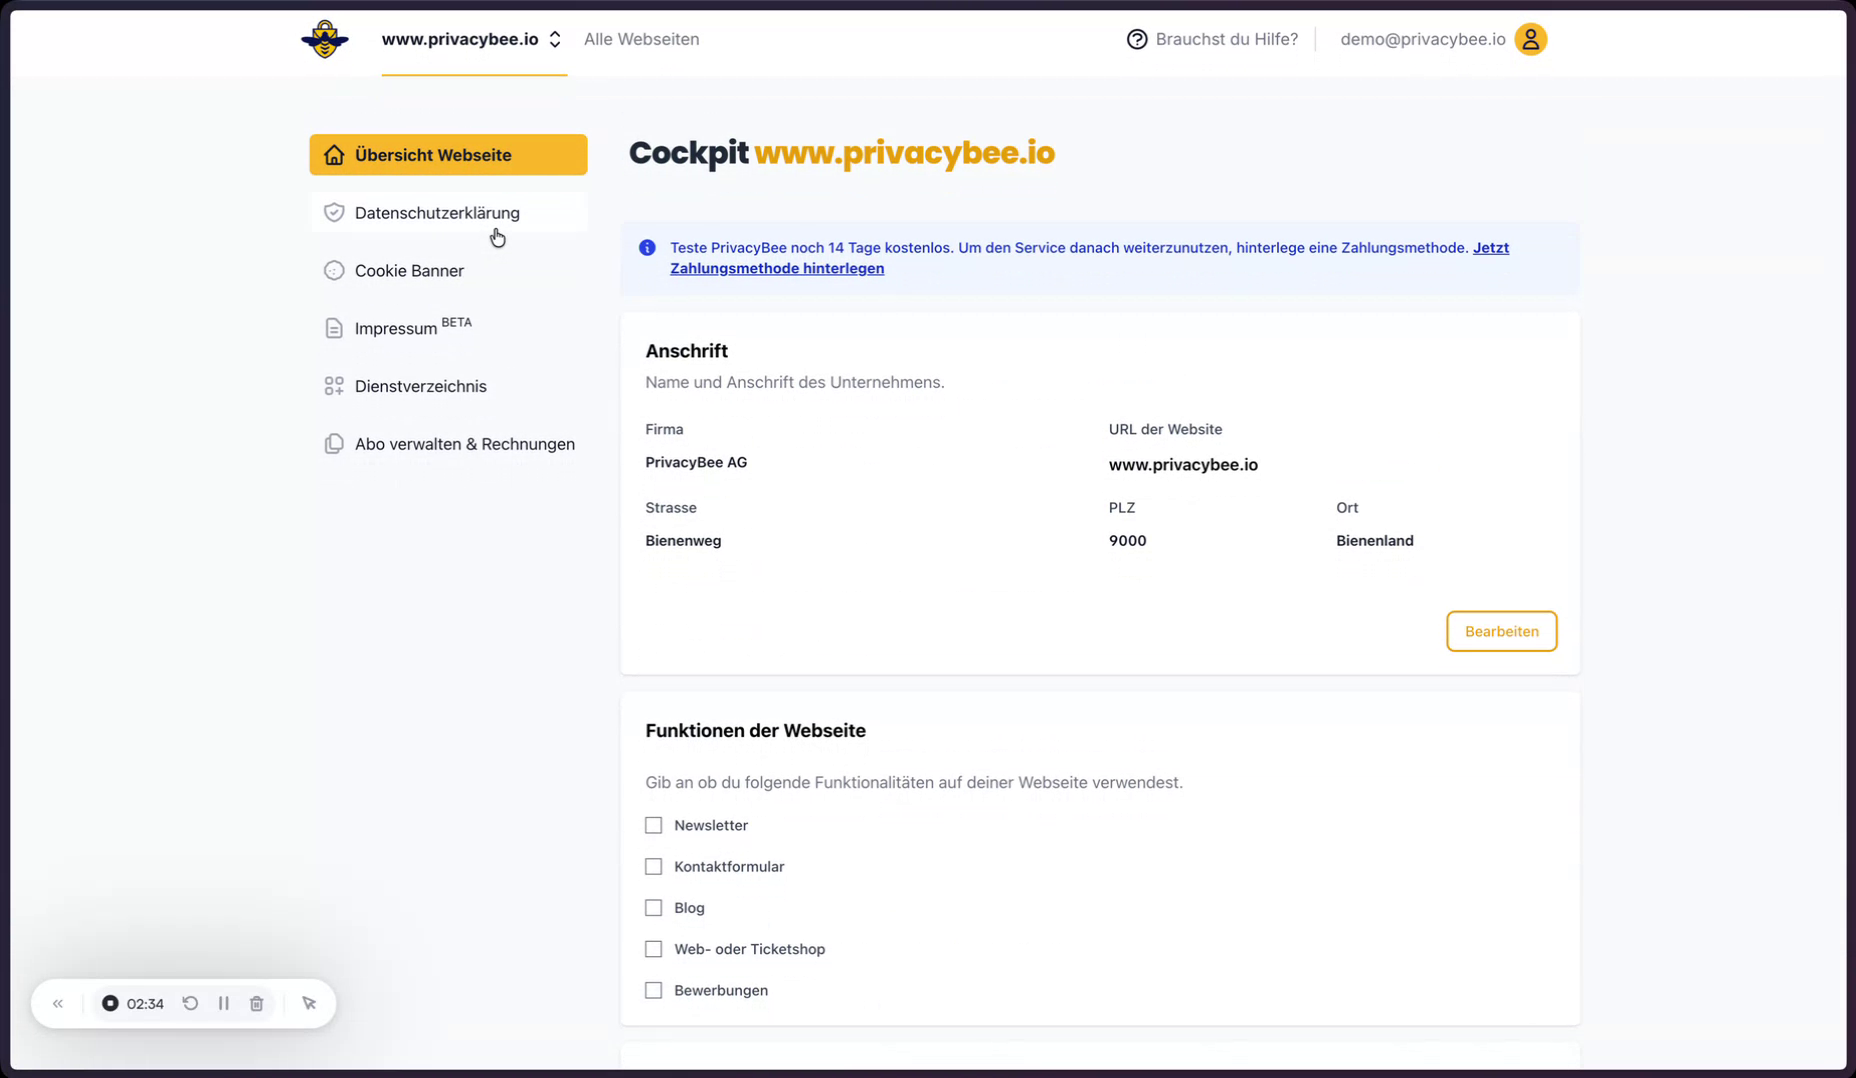This screenshot has height=1078, width=1856.
Task: Go to Alle Webseiten
Action: [641, 39]
